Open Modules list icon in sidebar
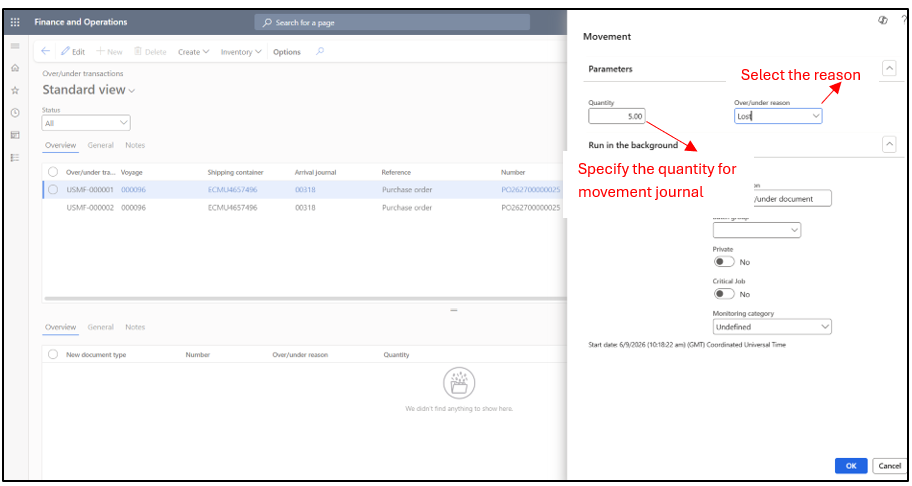Image resolution: width=912 pixels, height=486 pixels. pyautogui.click(x=15, y=158)
